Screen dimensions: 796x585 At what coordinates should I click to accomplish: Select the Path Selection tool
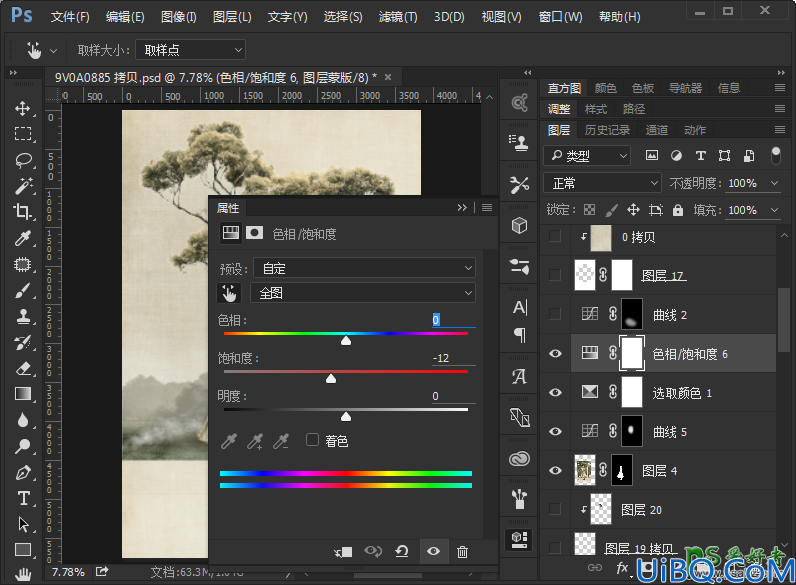pos(23,524)
